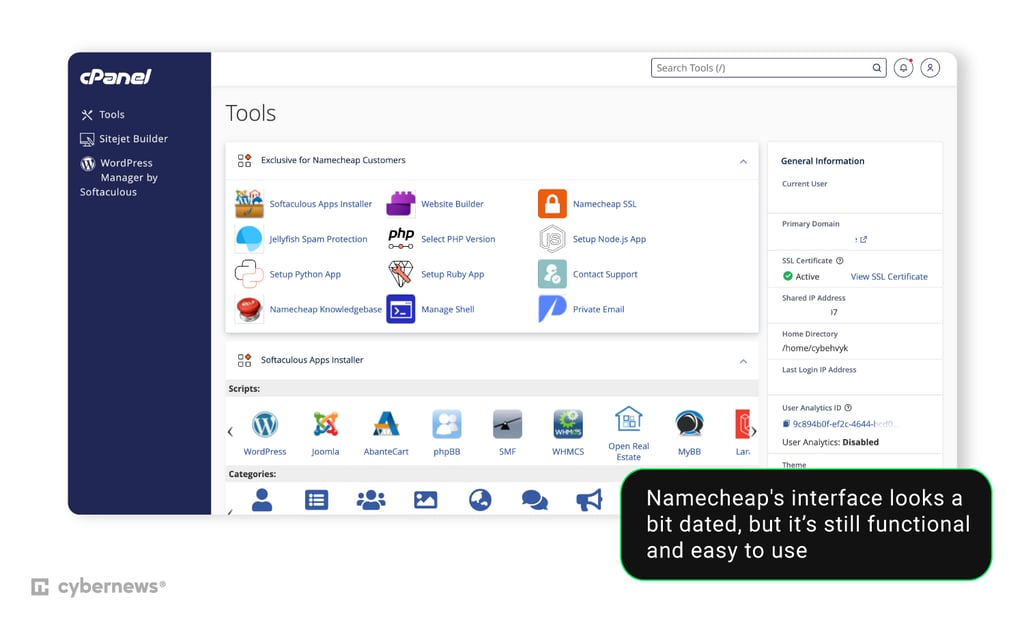Open the user account icon
This screenshot has width=1024, height=623.
(x=930, y=68)
